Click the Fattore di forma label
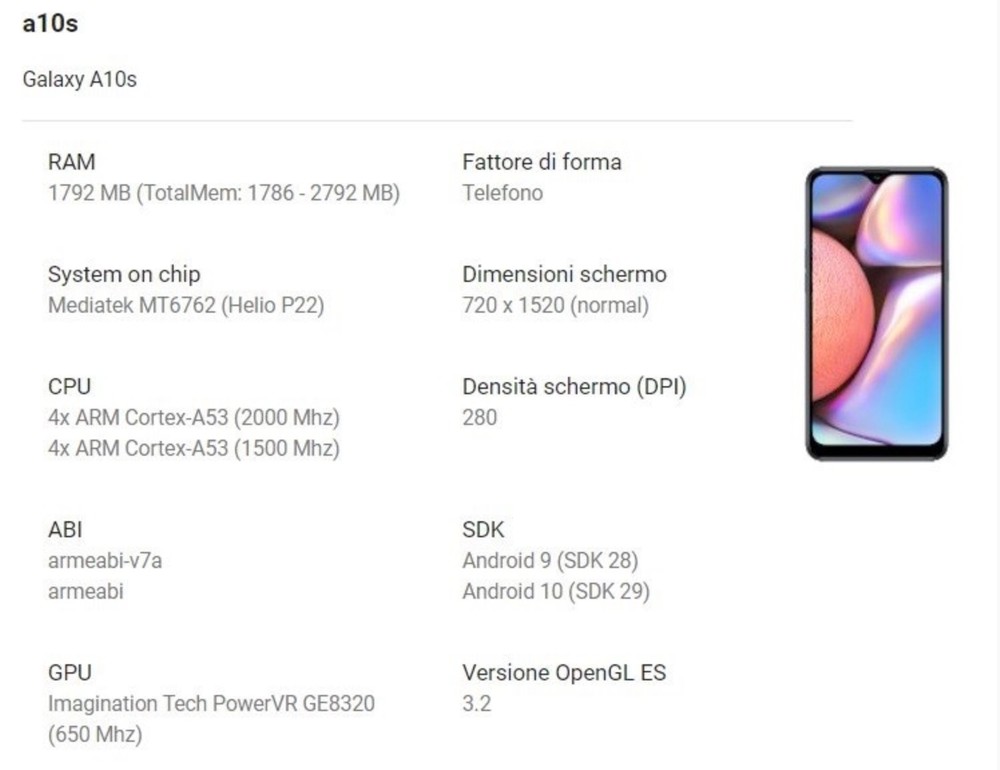1000x770 pixels. pos(542,161)
